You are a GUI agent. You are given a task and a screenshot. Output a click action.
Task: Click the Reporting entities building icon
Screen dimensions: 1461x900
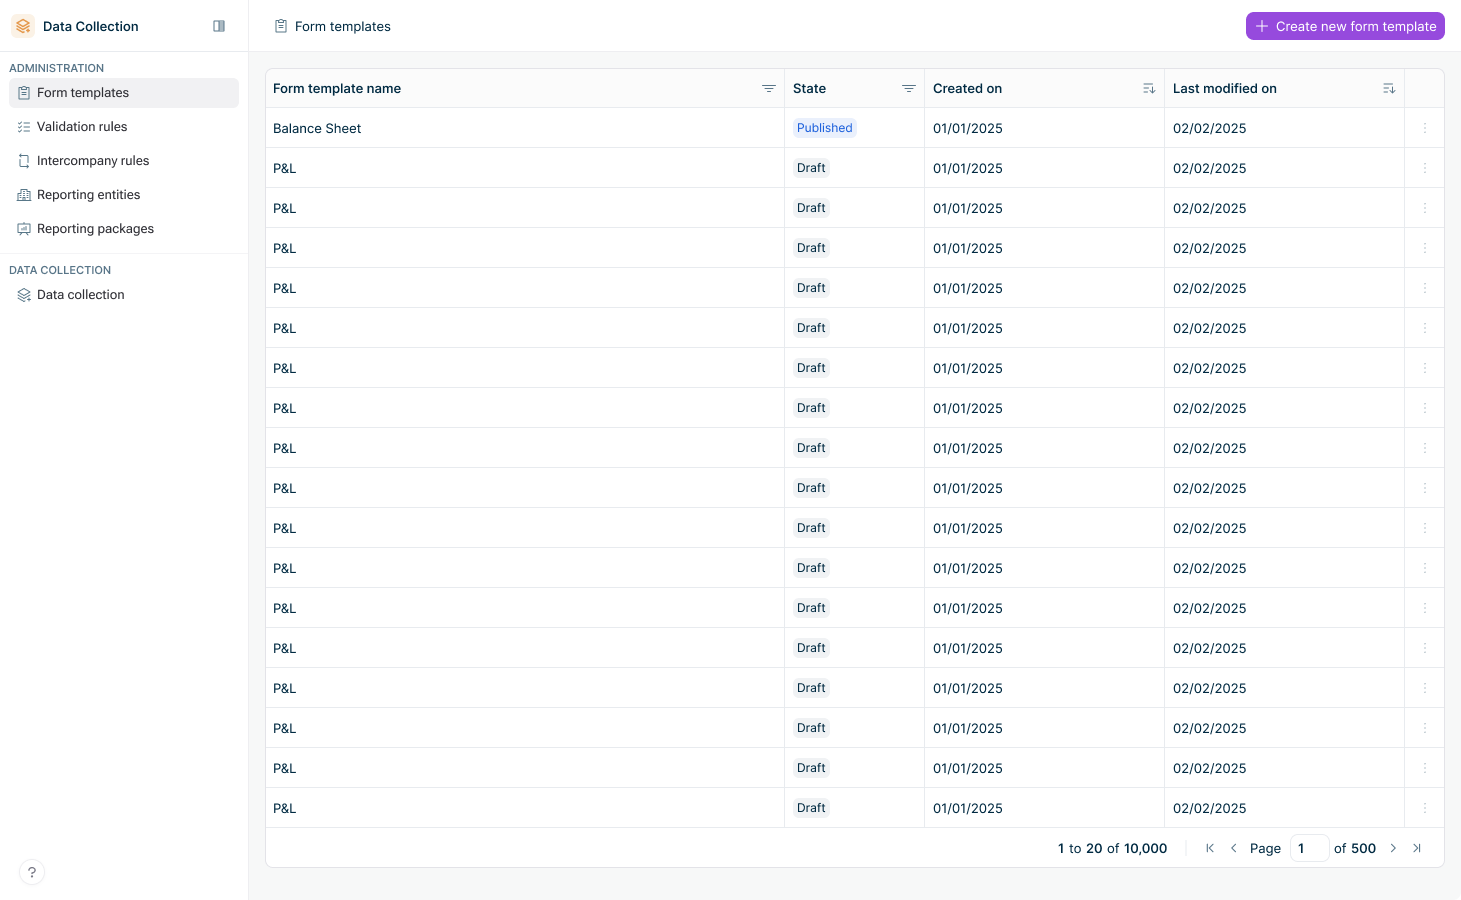coord(23,194)
